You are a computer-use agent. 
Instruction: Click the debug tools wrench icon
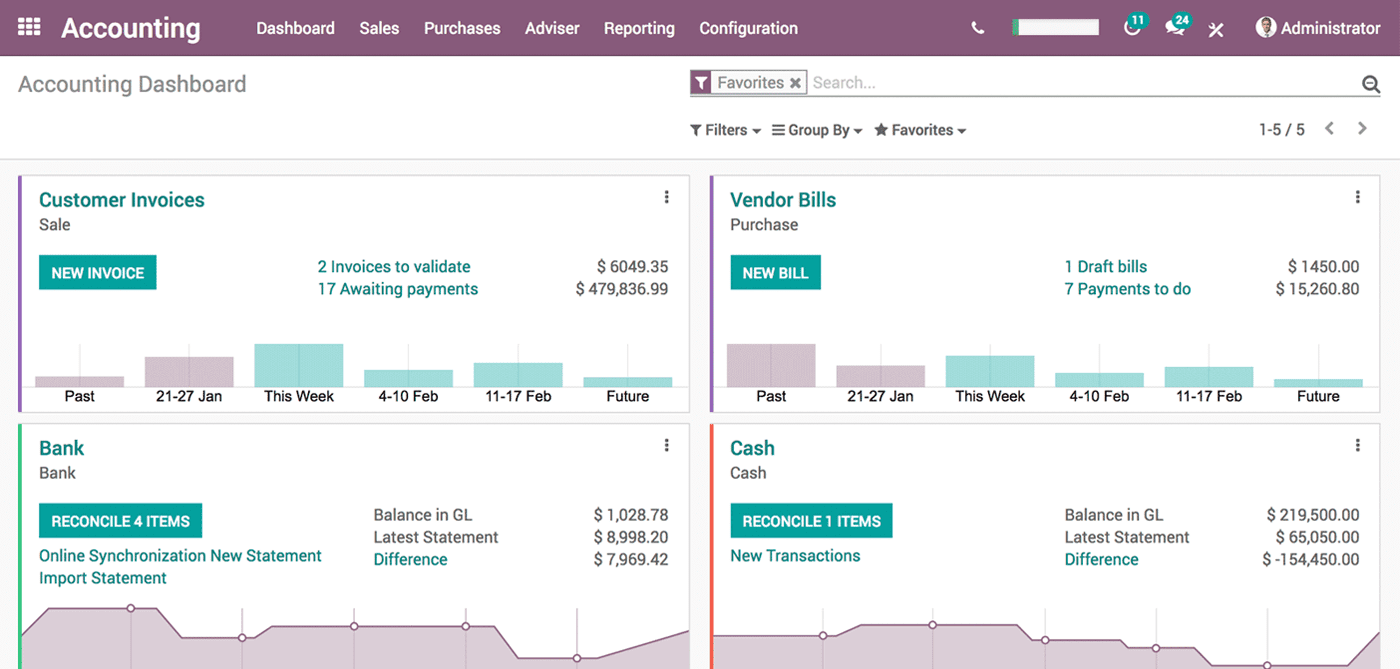1216,29
